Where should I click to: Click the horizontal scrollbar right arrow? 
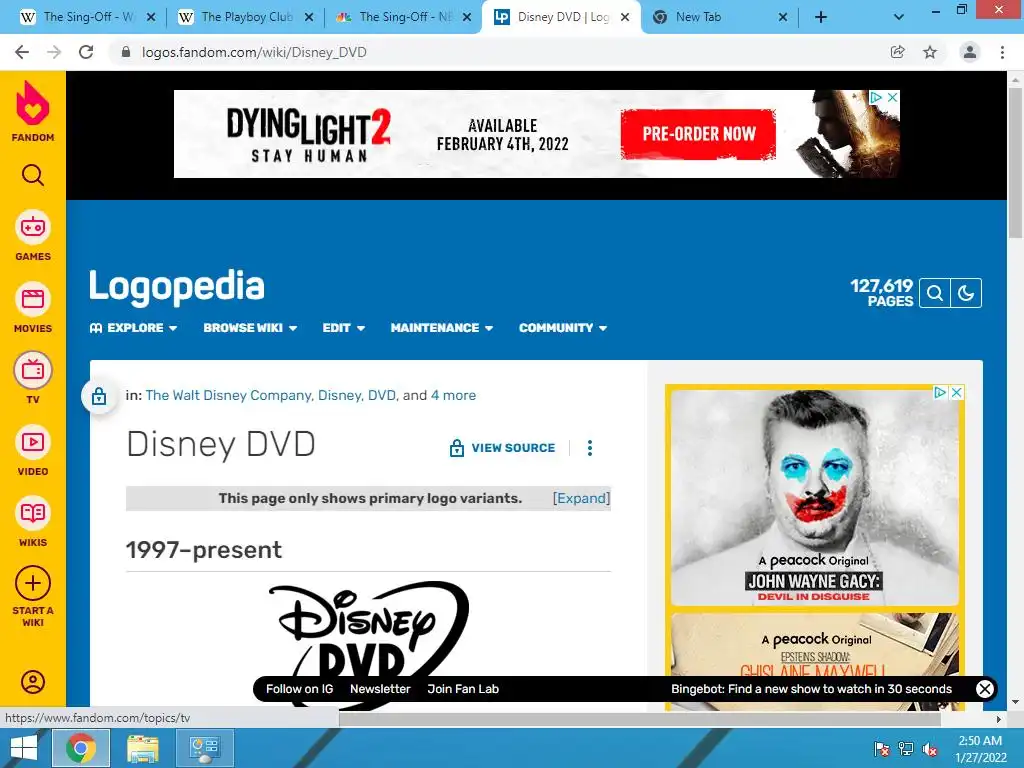(x=999, y=719)
